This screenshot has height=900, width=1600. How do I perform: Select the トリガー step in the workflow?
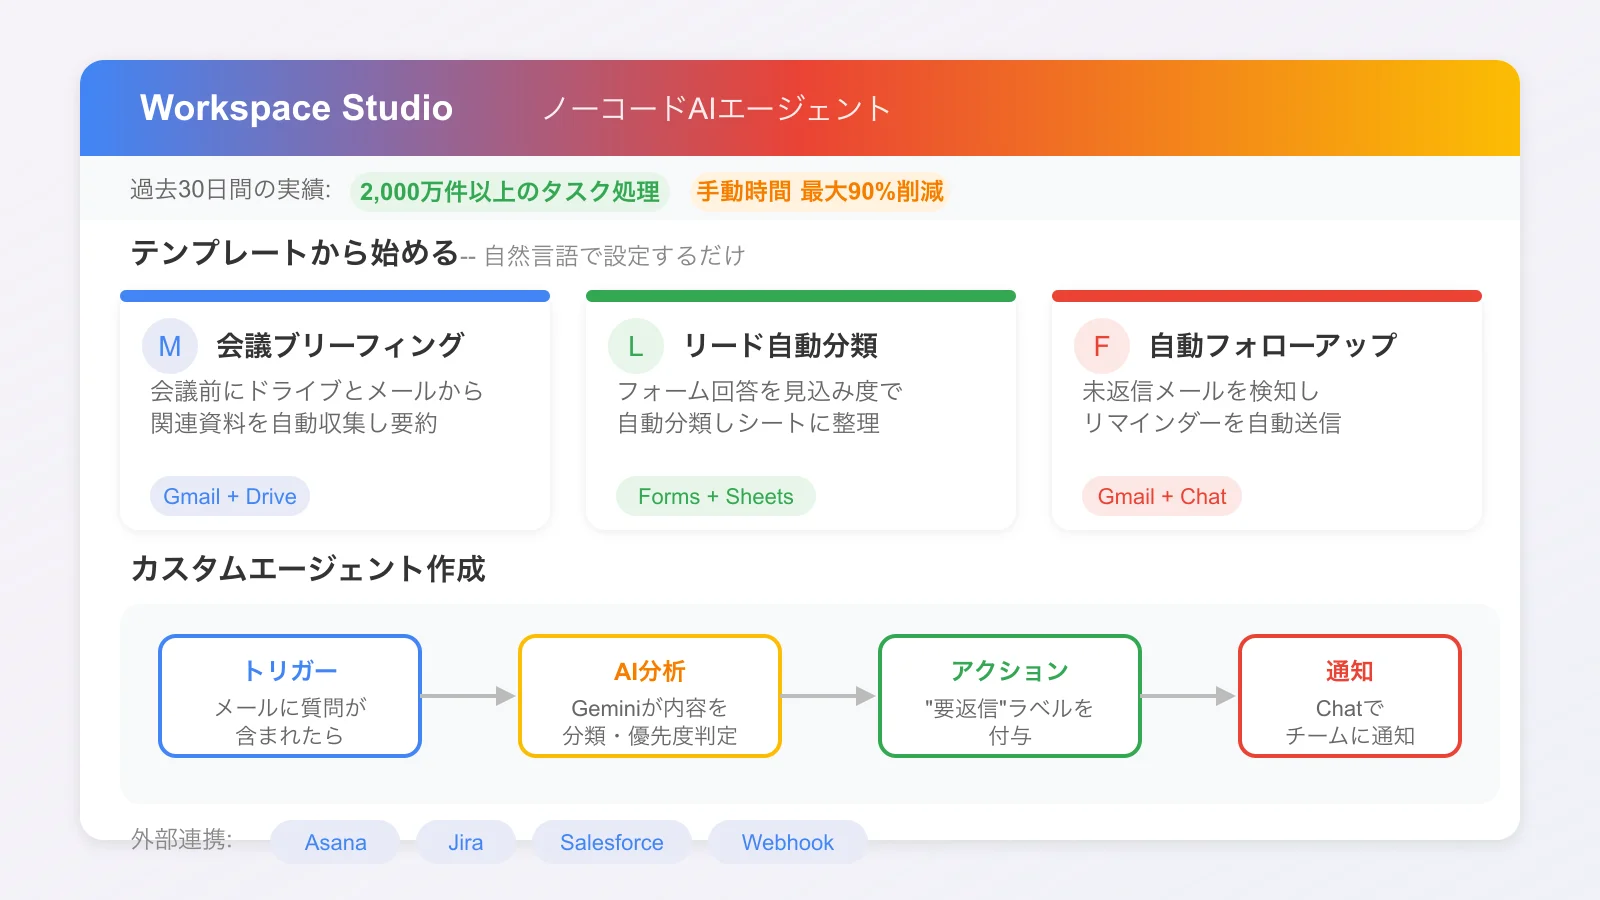(289, 696)
